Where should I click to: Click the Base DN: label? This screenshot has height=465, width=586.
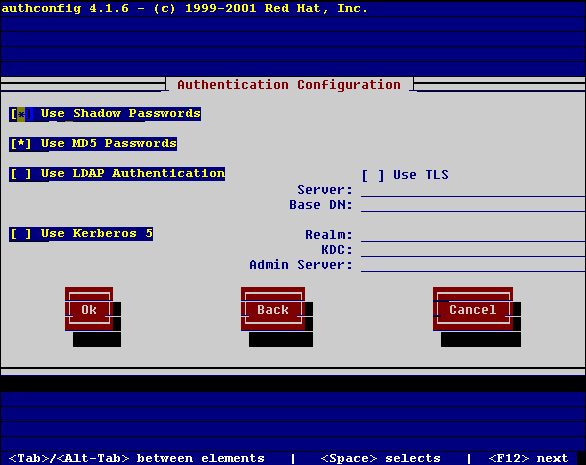[321, 205]
